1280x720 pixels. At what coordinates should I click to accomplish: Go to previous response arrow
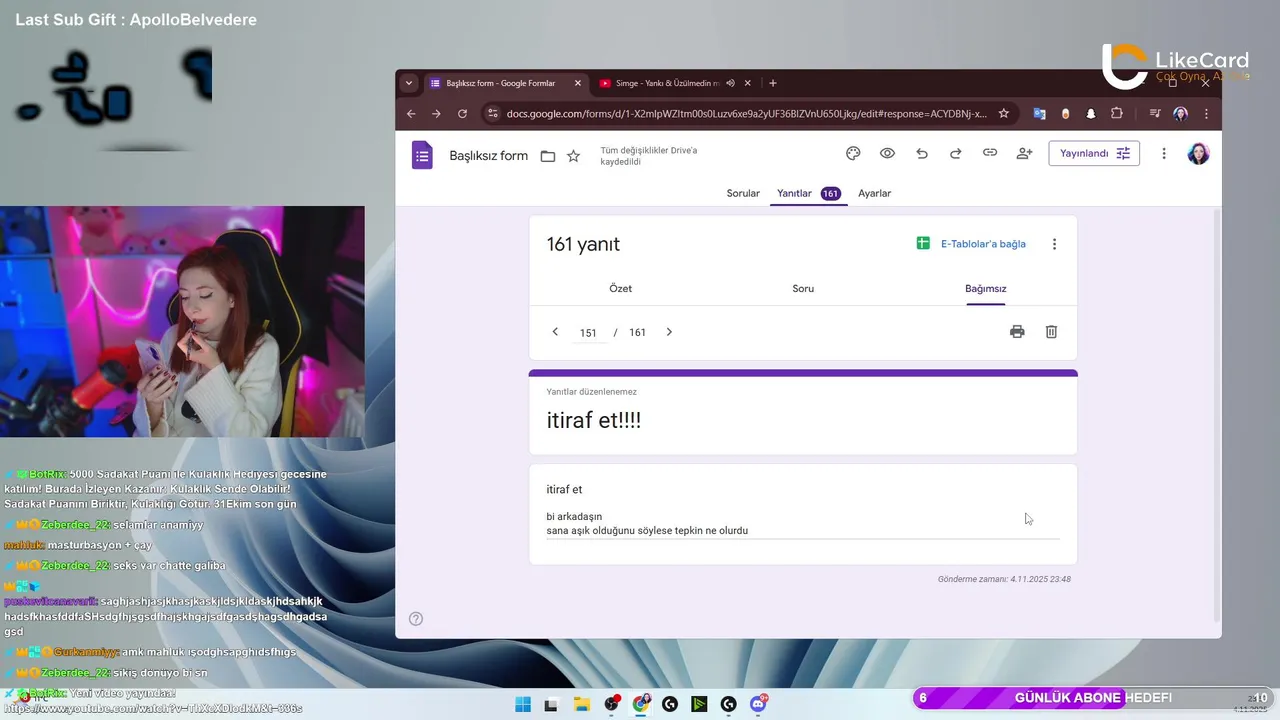pyautogui.click(x=555, y=332)
